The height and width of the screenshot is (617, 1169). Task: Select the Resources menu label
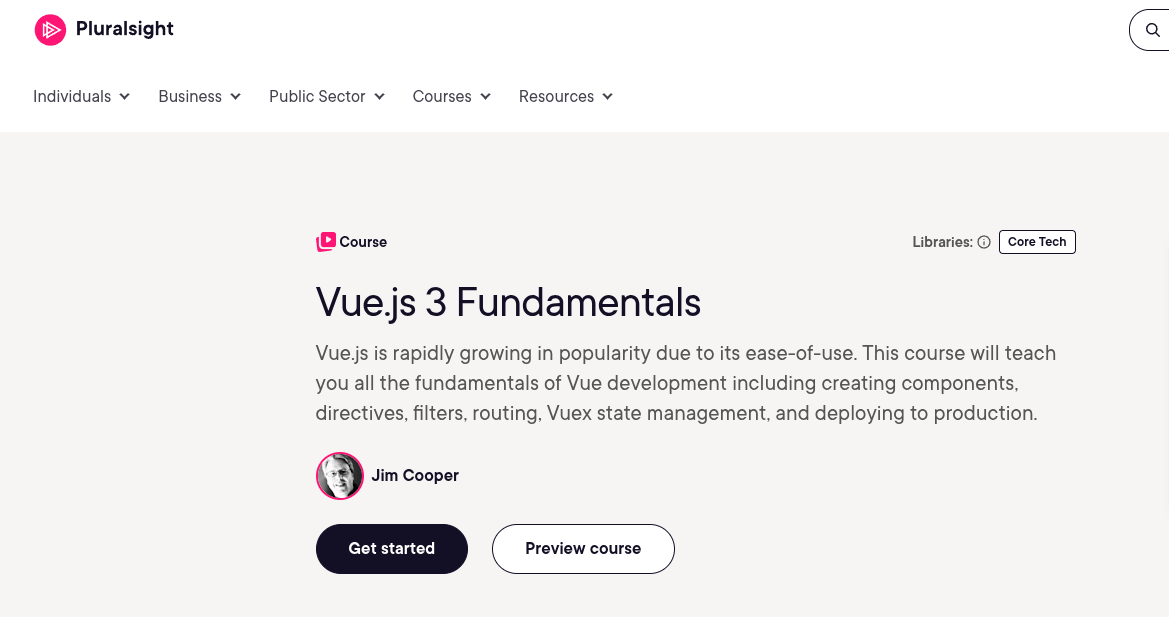click(x=556, y=97)
